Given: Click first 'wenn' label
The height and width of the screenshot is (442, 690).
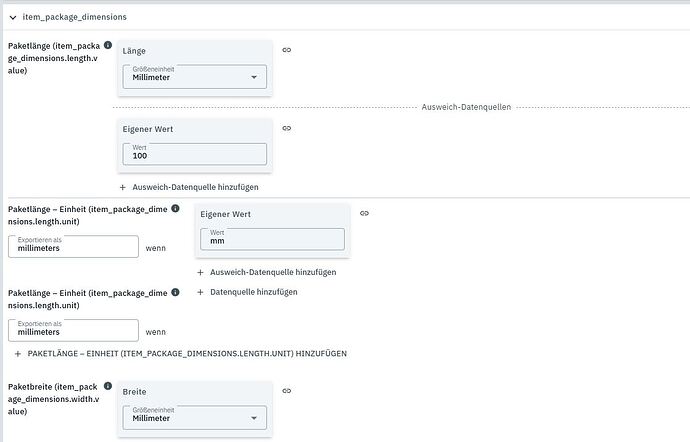Looking at the screenshot, I should [x=156, y=248].
